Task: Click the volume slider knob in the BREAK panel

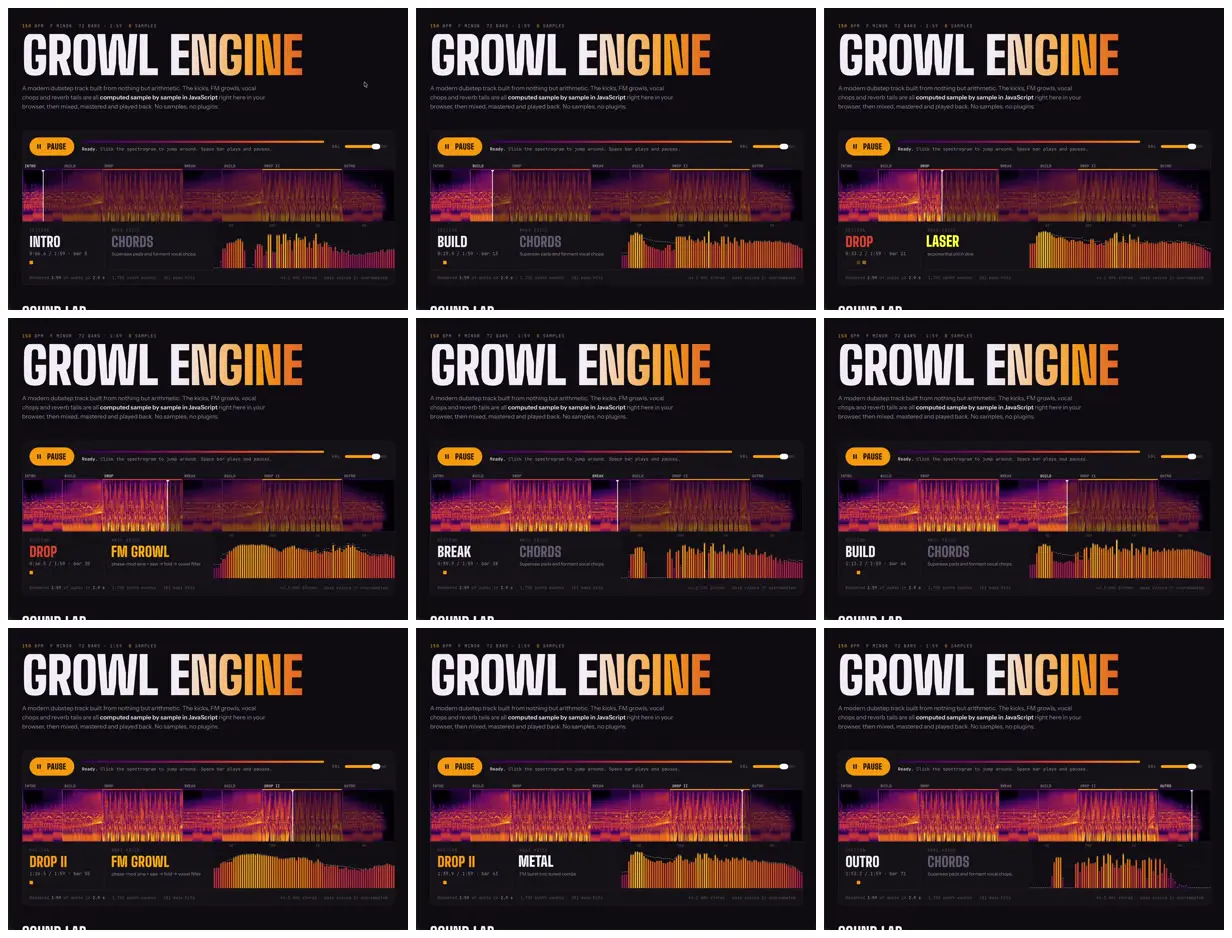Action: point(784,457)
